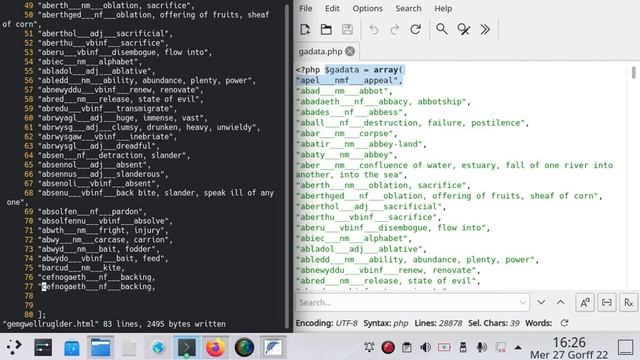Refresh the word count in status bar

564,323
